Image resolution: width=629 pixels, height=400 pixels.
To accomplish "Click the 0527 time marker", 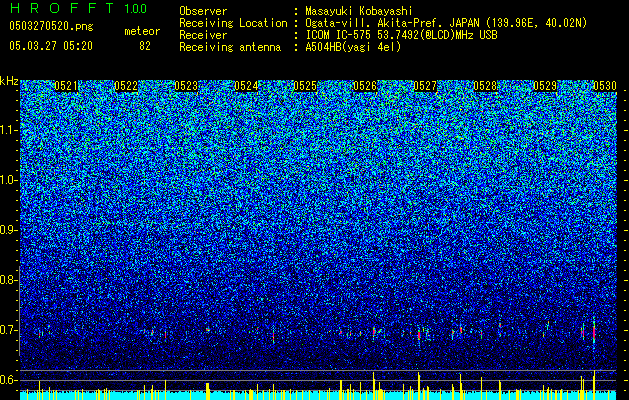I will pos(425,86).
